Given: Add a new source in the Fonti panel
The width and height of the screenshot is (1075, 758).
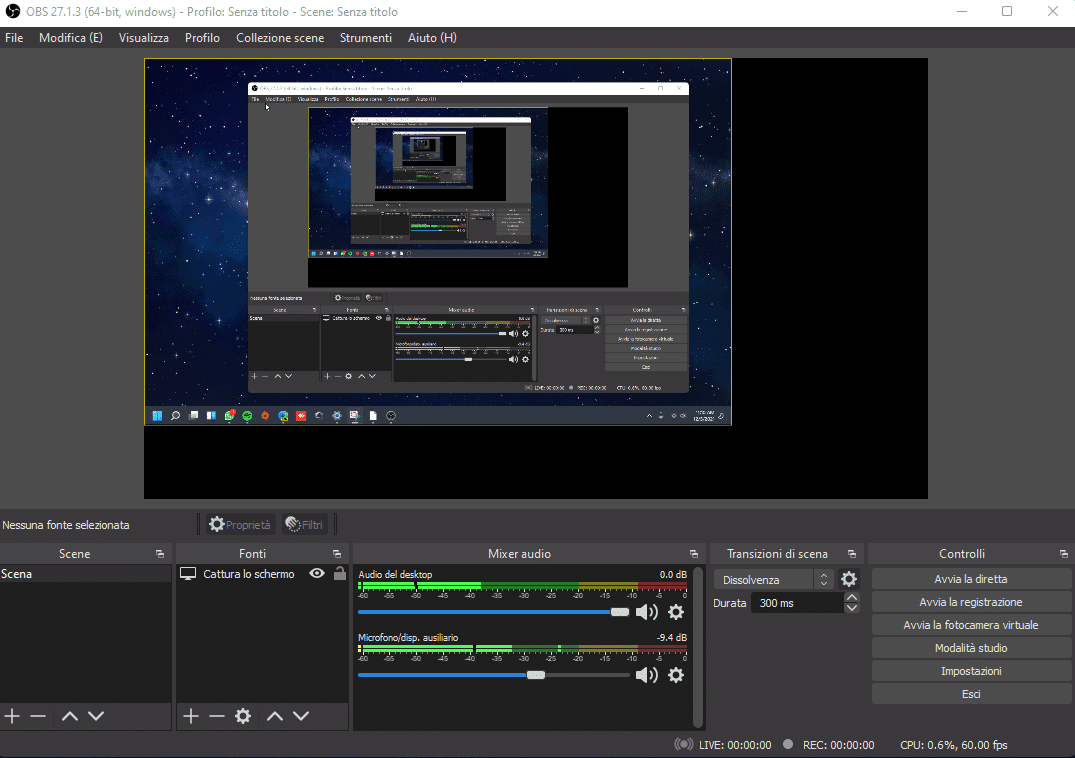Looking at the screenshot, I should [191, 716].
